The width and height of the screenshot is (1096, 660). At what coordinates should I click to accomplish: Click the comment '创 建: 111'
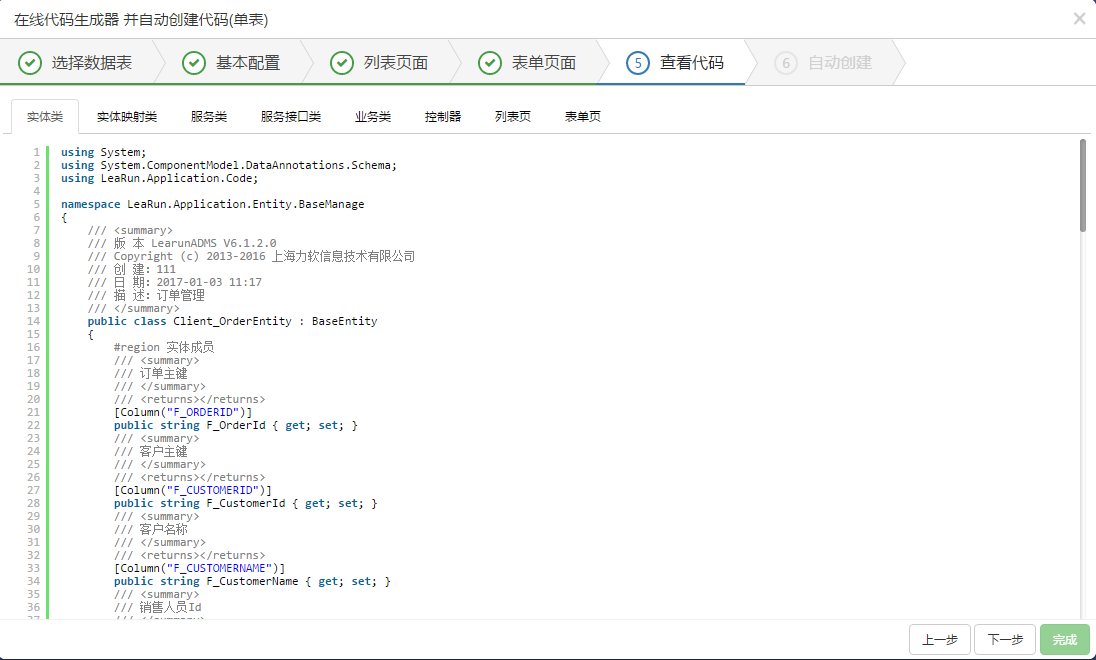pos(131,269)
